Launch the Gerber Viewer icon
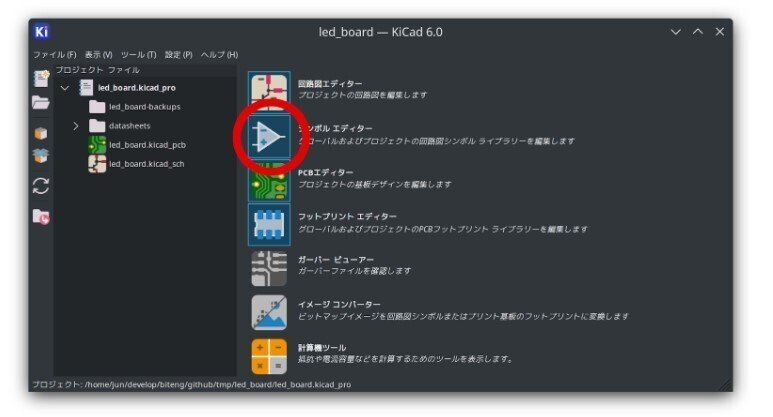This screenshot has height=417, width=773. coord(269,269)
